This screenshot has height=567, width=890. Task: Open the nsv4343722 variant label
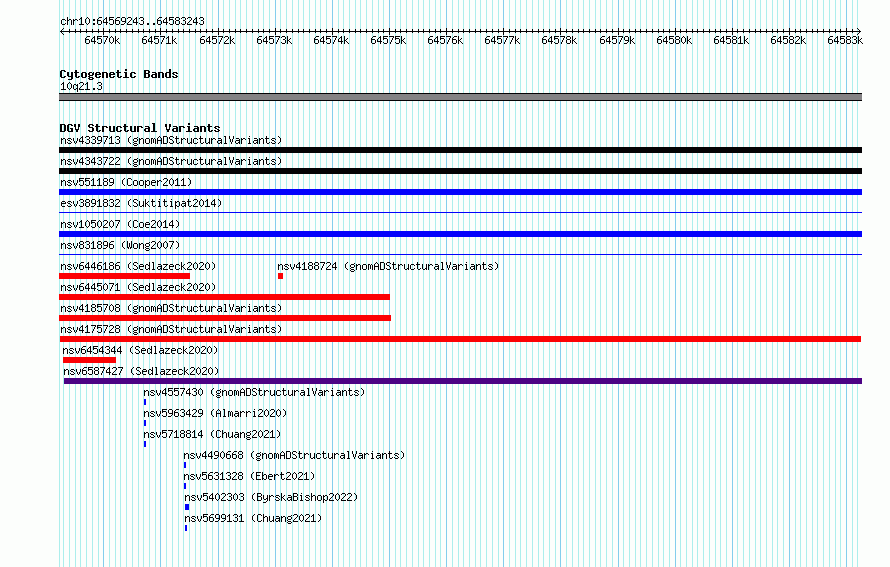(x=171, y=161)
